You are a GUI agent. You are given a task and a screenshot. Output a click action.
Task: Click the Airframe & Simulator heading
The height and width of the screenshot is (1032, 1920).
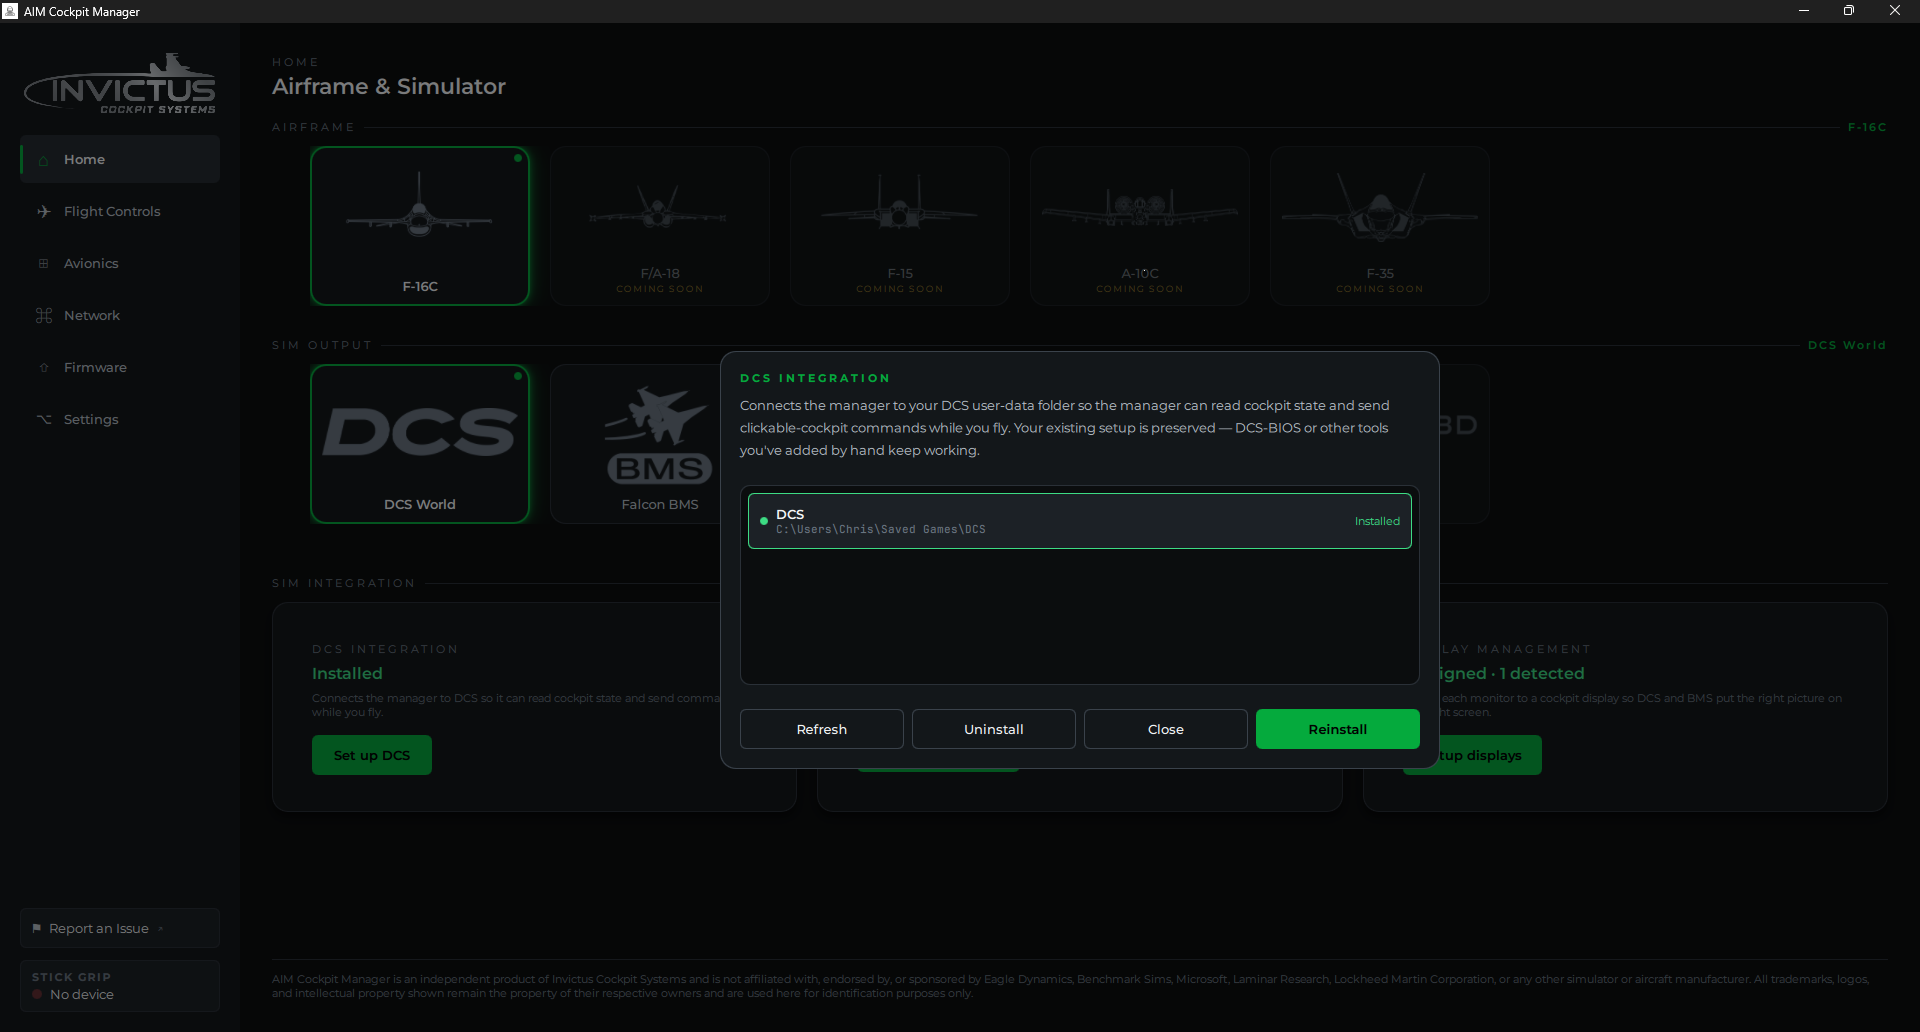pyautogui.click(x=389, y=87)
